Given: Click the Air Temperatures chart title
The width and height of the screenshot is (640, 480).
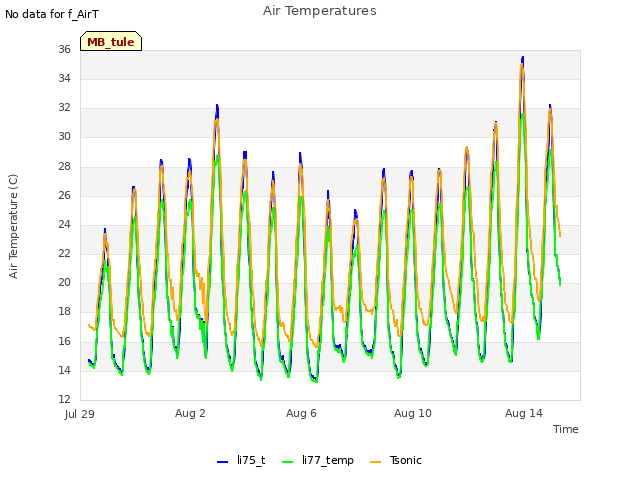Looking at the screenshot, I should point(320,11).
